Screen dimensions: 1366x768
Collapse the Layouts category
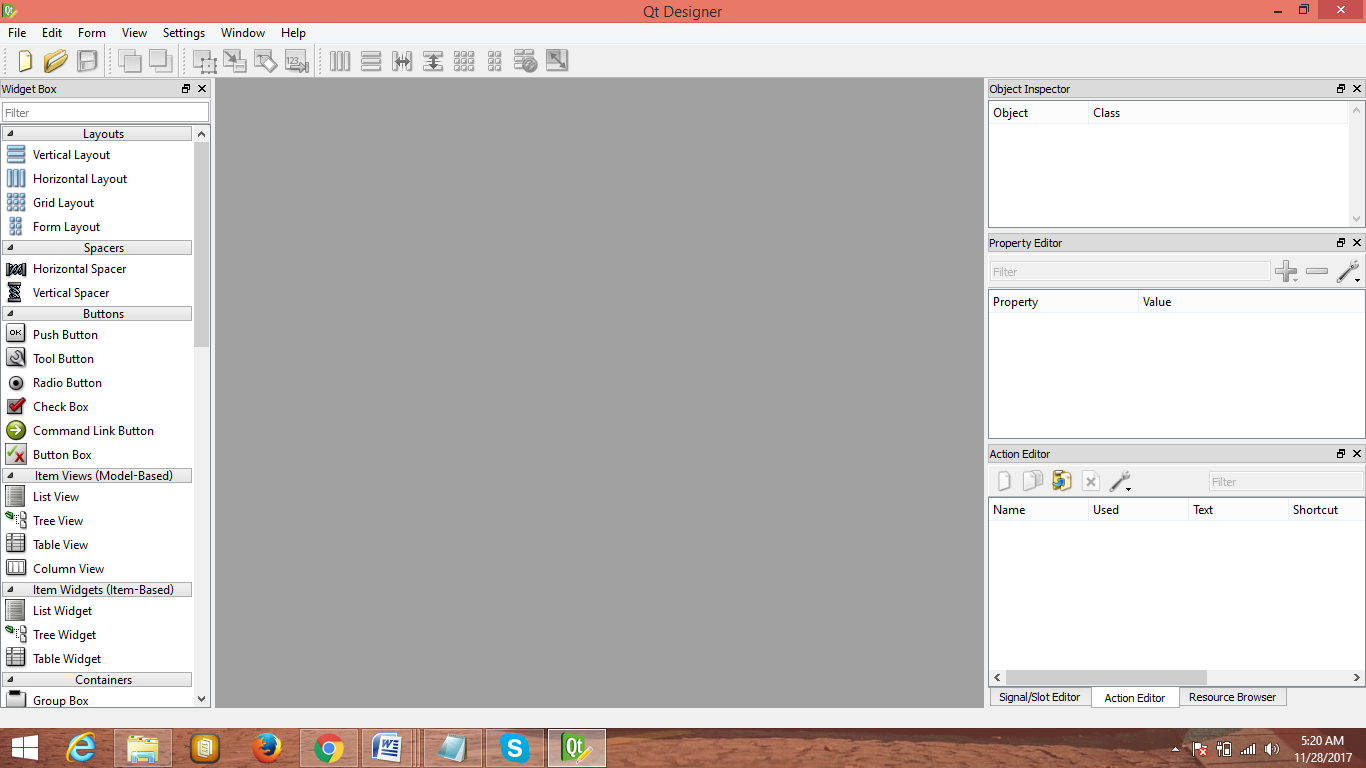103,133
